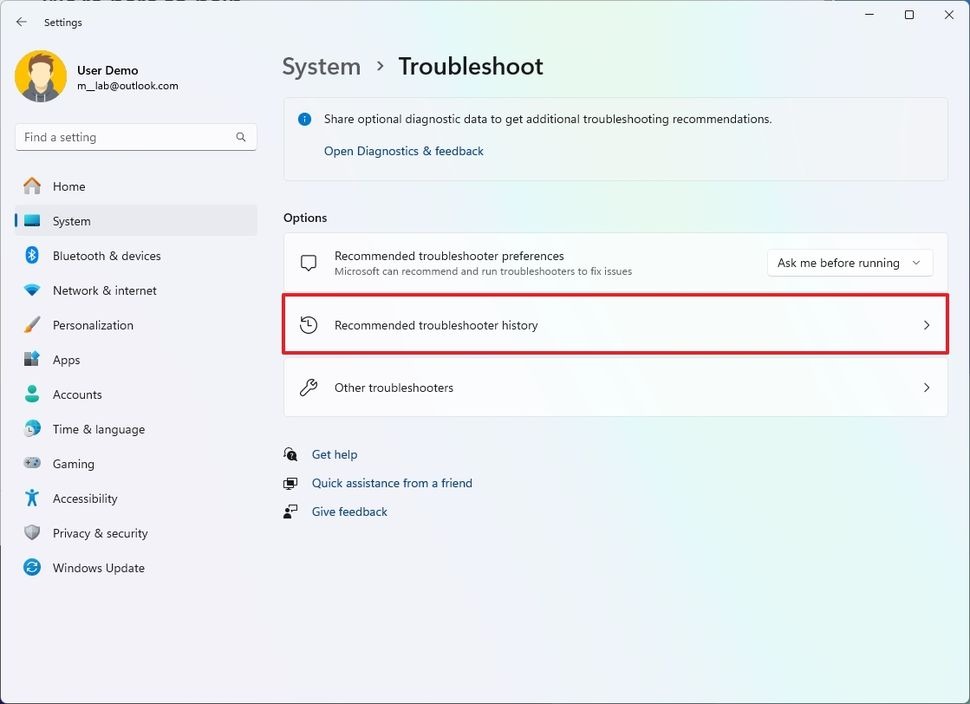The height and width of the screenshot is (704, 970).
Task: Click System in the breadcrumb trail
Action: pyautogui.click(x=321, y=66)
